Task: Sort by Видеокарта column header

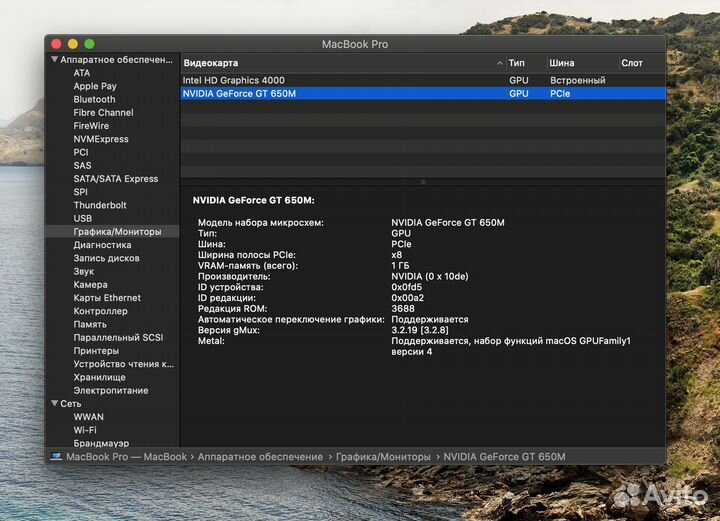Action: click(x=211, y=63)
